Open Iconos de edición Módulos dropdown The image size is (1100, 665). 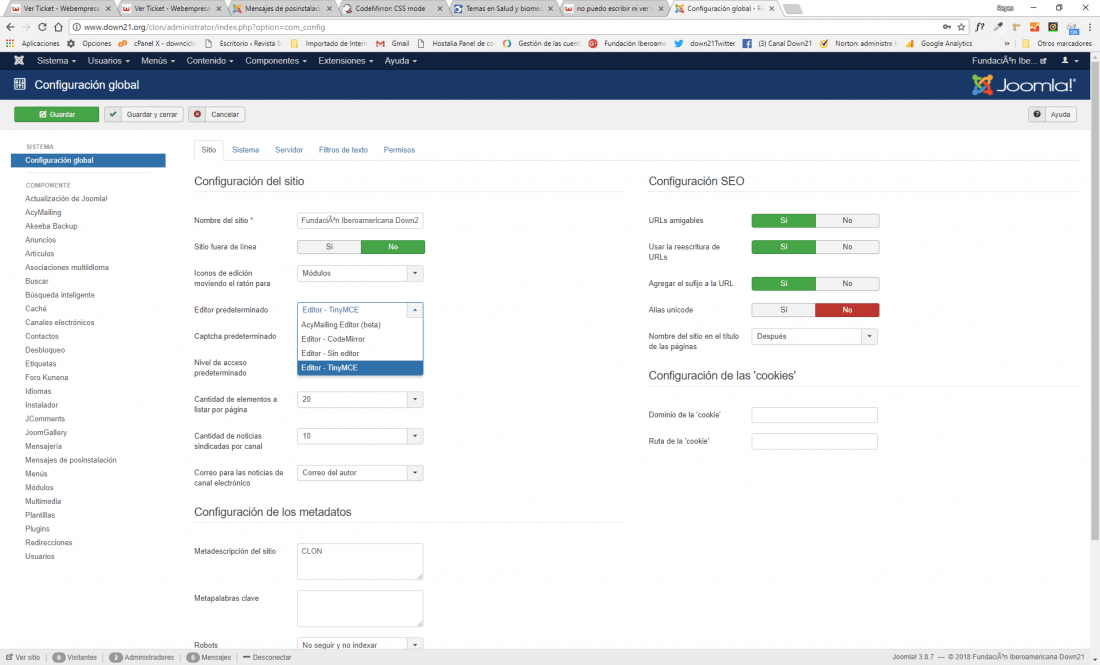tap(360, 274)
